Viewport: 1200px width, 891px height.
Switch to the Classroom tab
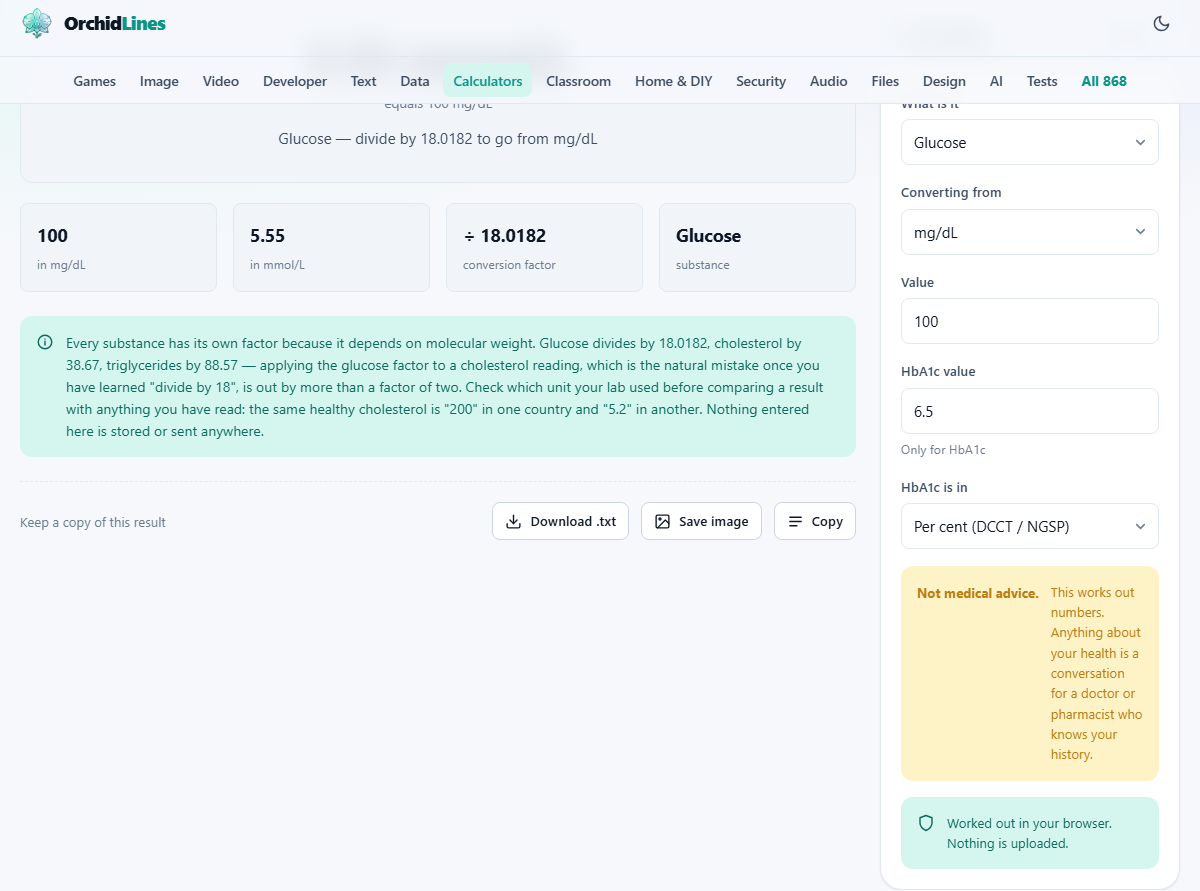(x=579, y=81)
